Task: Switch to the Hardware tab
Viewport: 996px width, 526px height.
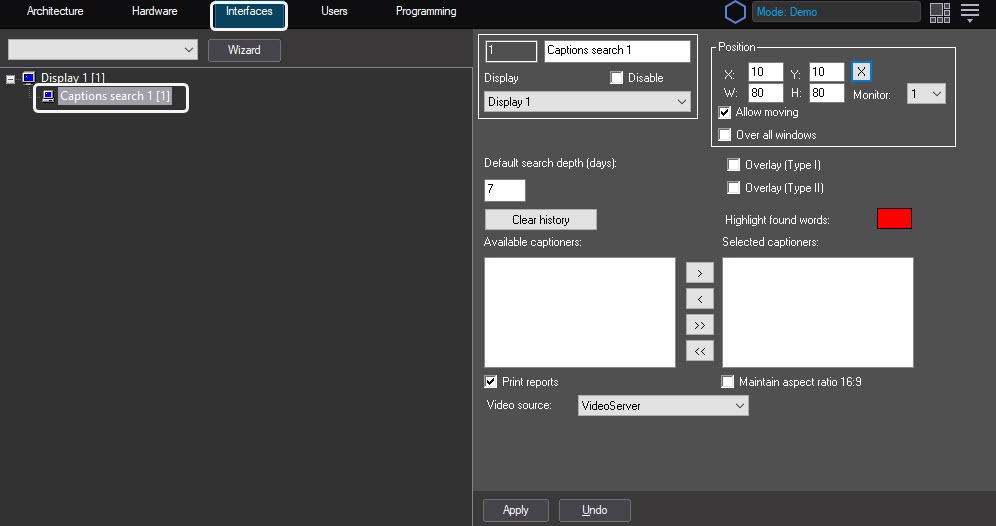Action: [x=154, y=11]
